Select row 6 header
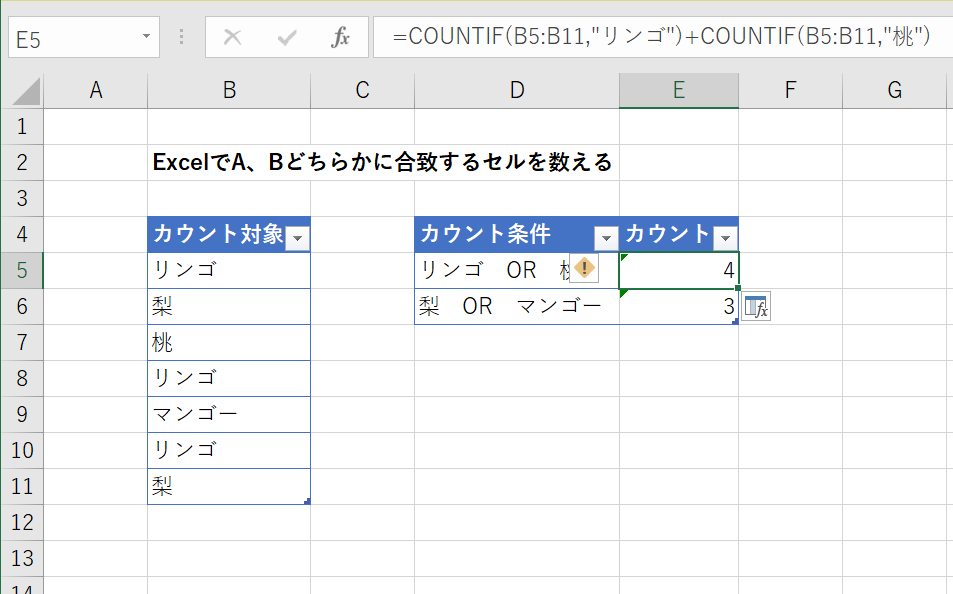This screenshot has height=594, width=953. click(x=22, y=306)
